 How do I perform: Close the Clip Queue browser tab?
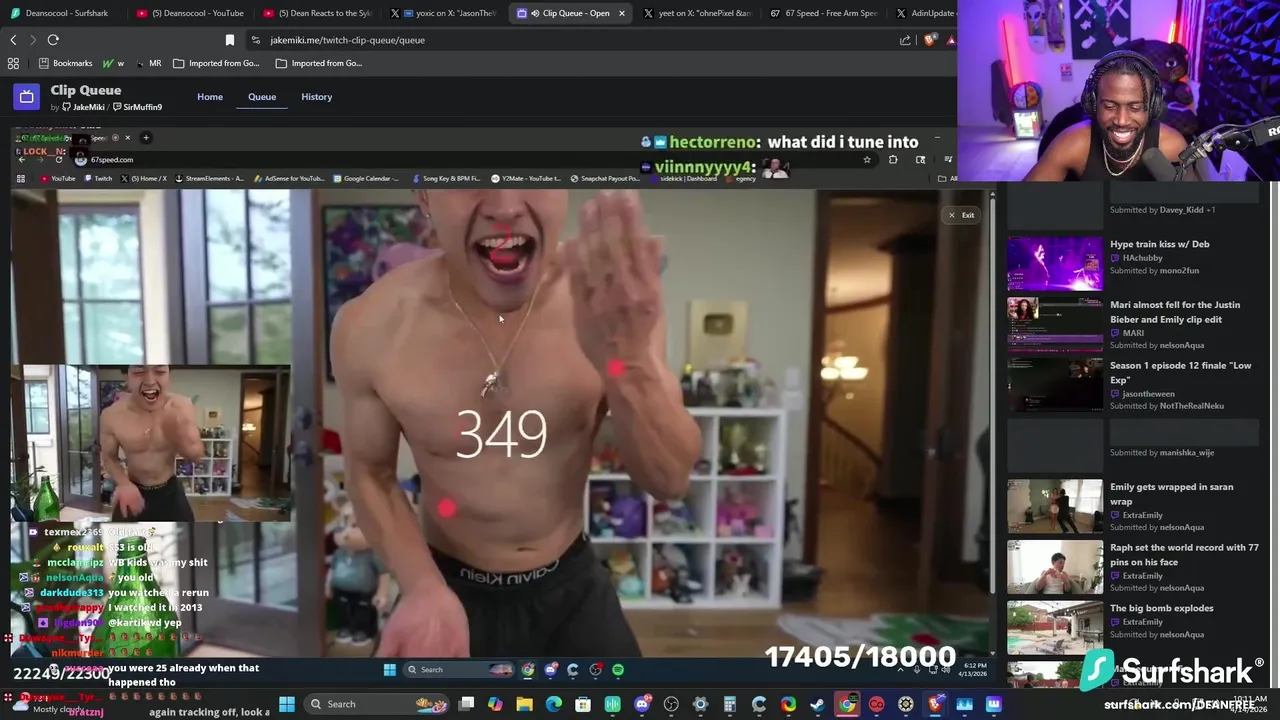click(622, 13)
